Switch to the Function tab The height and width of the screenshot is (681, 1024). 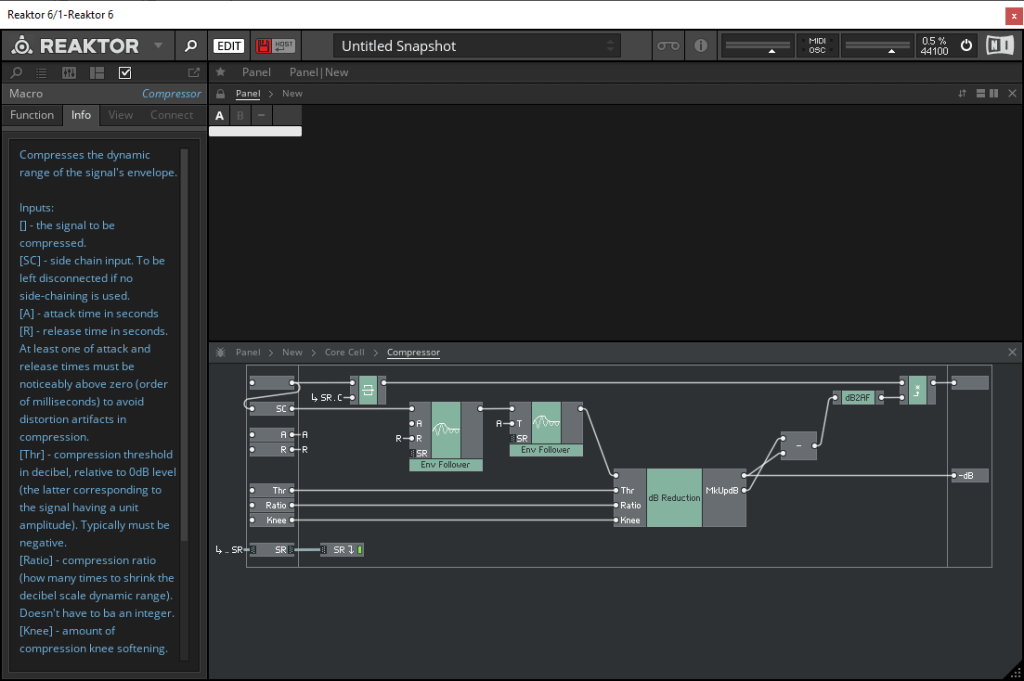(32, 115)
